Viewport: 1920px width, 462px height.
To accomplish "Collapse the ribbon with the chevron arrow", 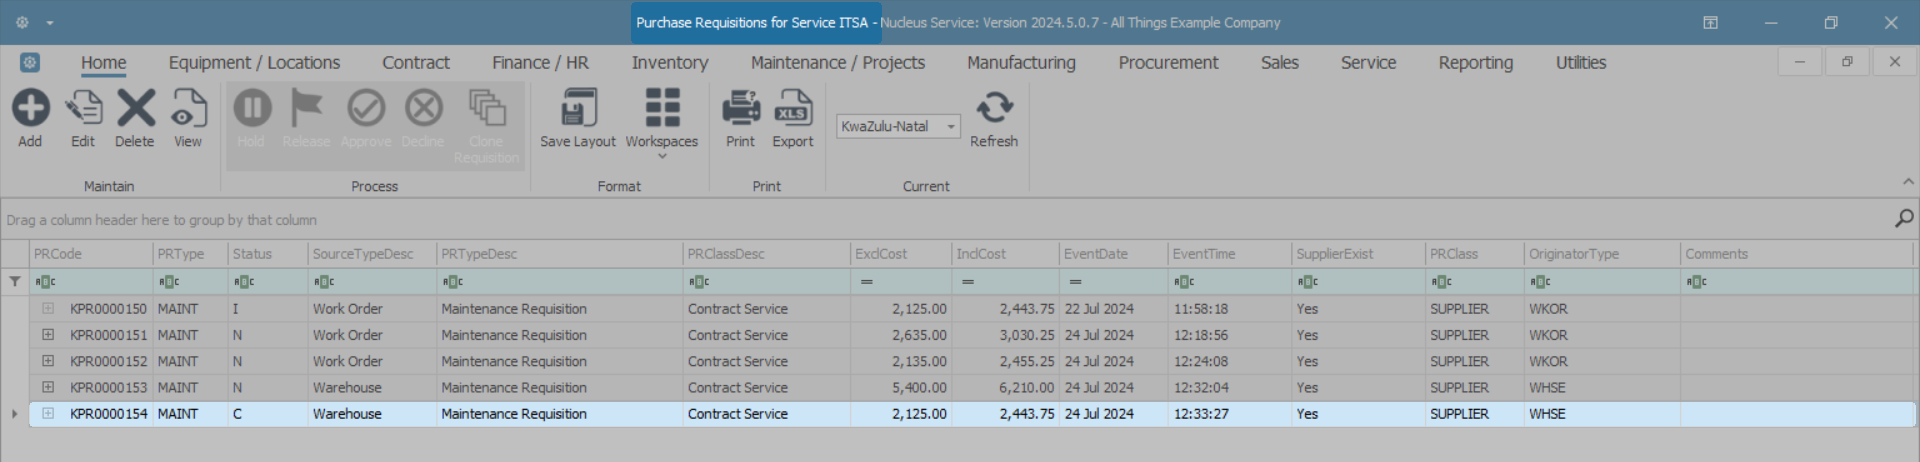I will [1908, 182].
